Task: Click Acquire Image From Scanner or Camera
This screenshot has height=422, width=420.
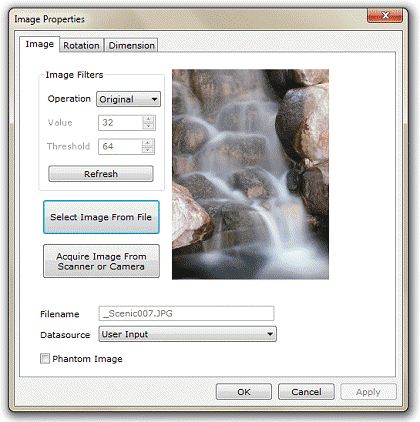Action: coord(101,261)
